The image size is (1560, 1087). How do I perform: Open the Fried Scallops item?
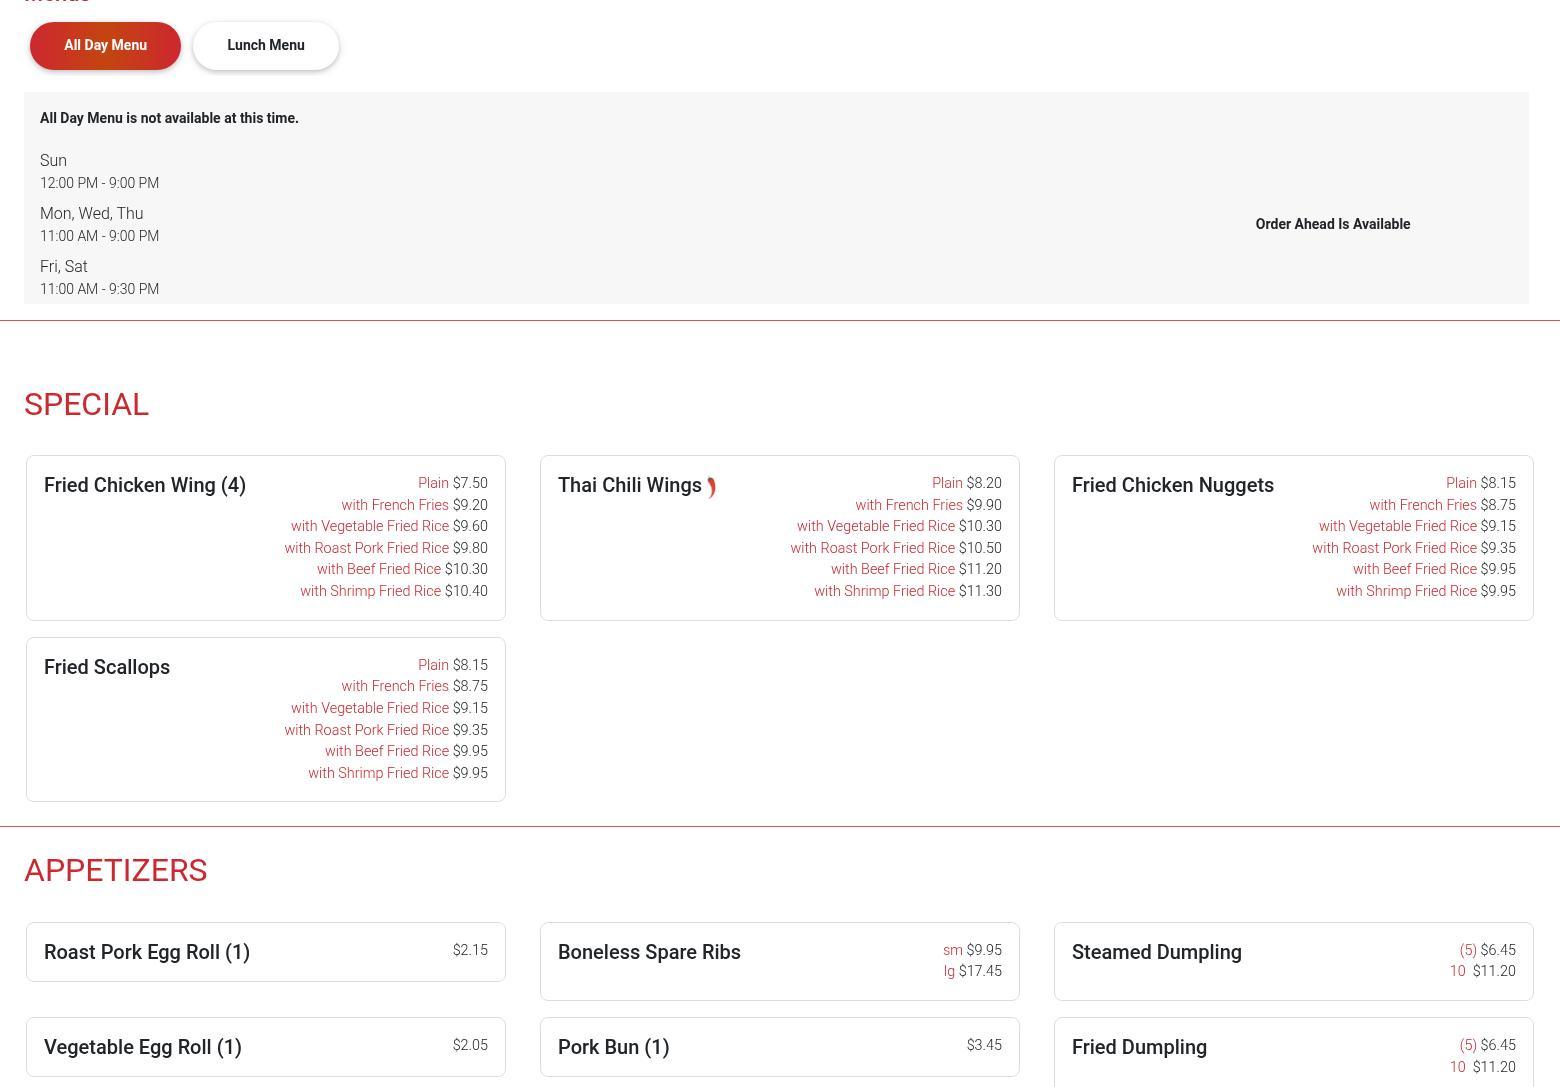(x=107, y=667)
